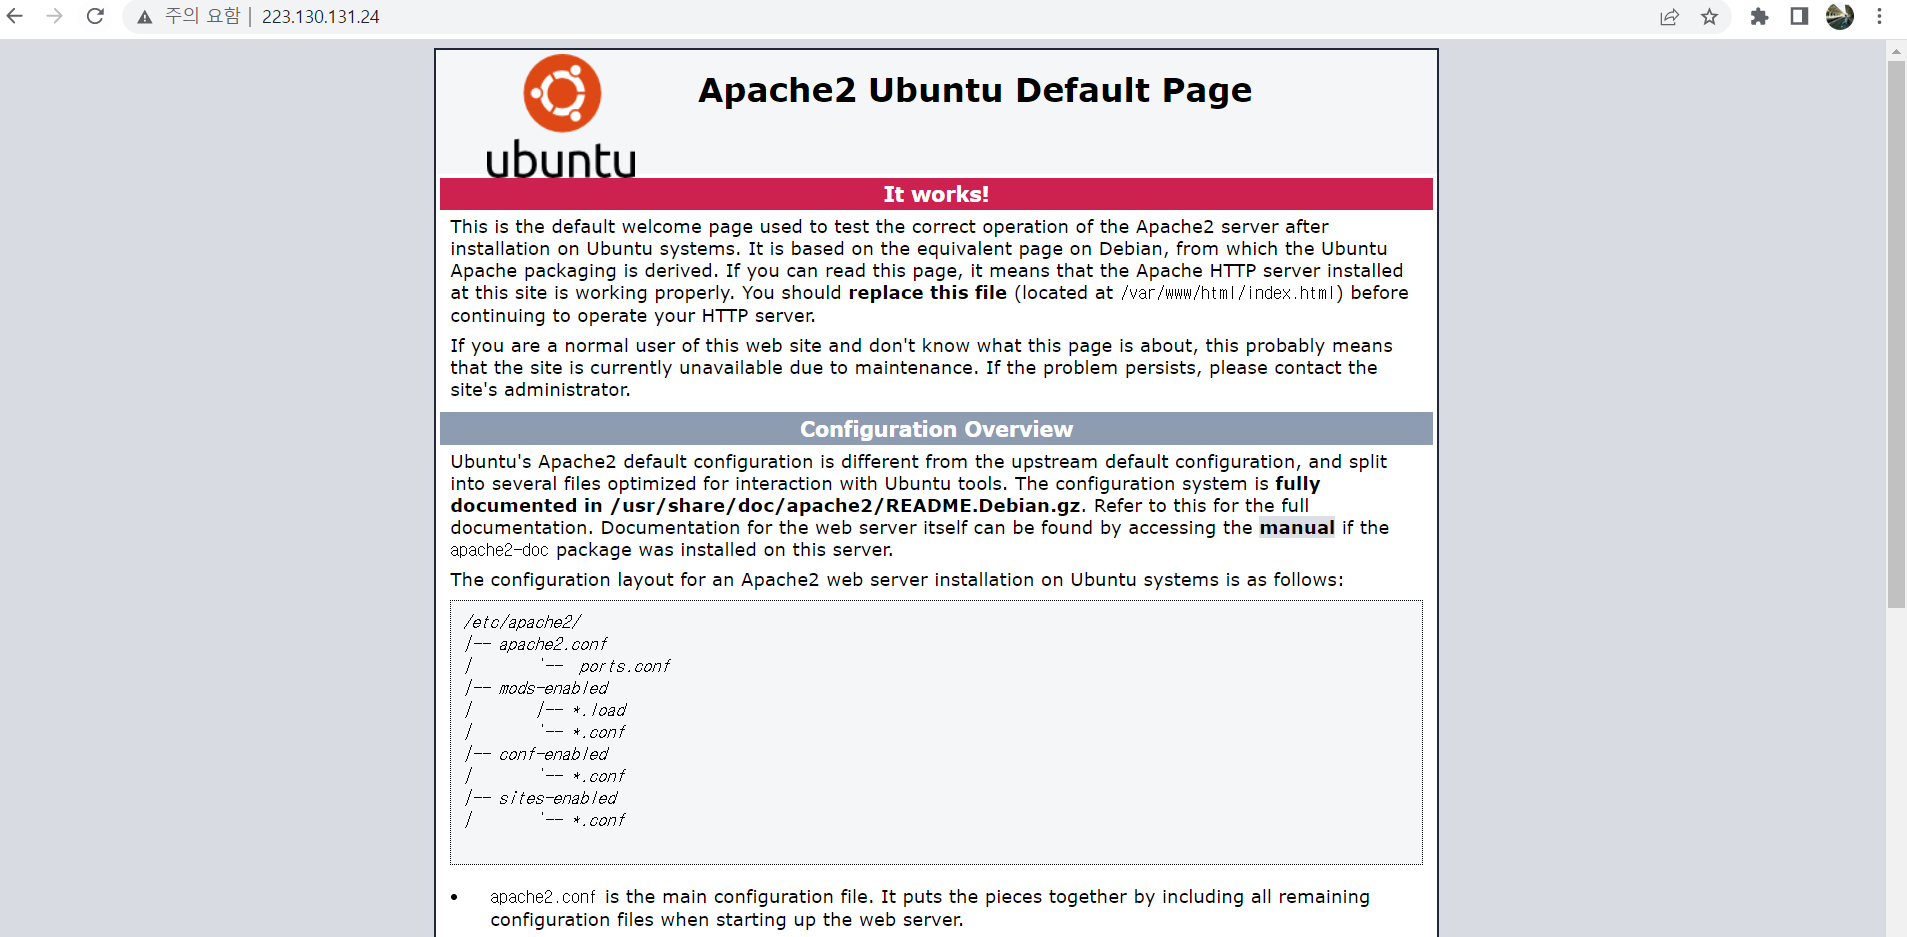Click the page scrollbar thumb

[1896, 334]
